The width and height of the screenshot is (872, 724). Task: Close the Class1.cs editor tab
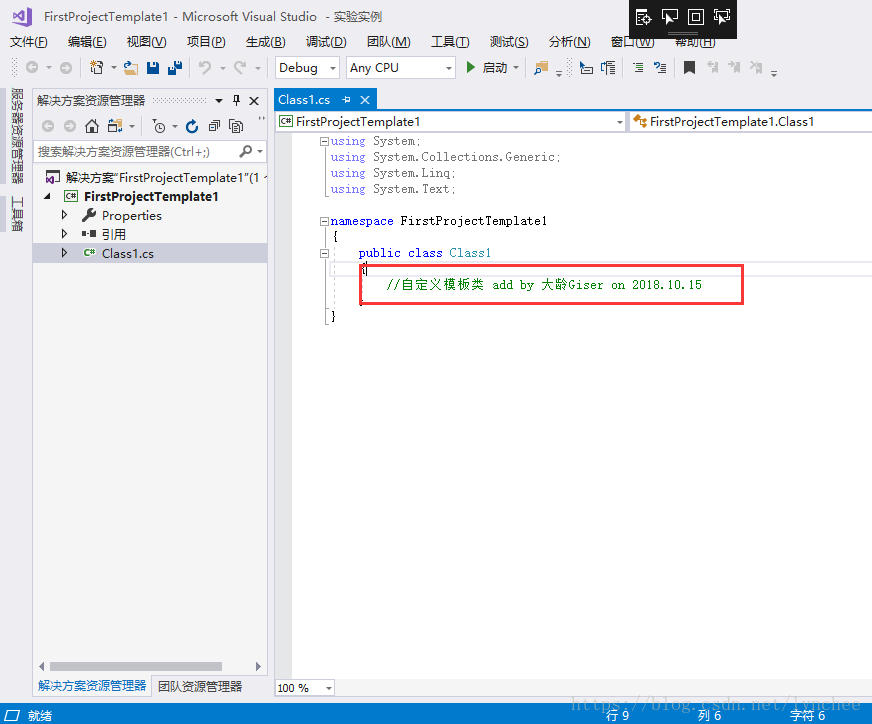(x=365, y=100)
